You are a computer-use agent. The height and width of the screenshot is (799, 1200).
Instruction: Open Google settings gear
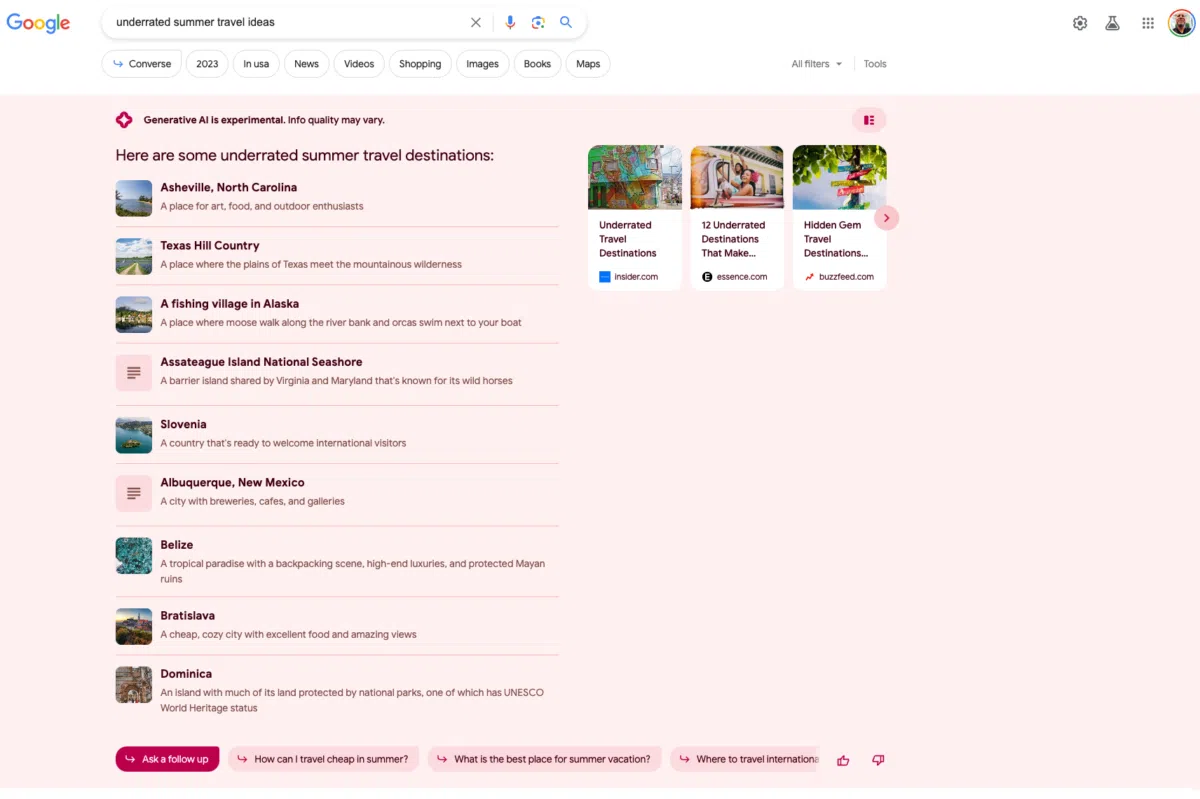(x=1080, y=23)
